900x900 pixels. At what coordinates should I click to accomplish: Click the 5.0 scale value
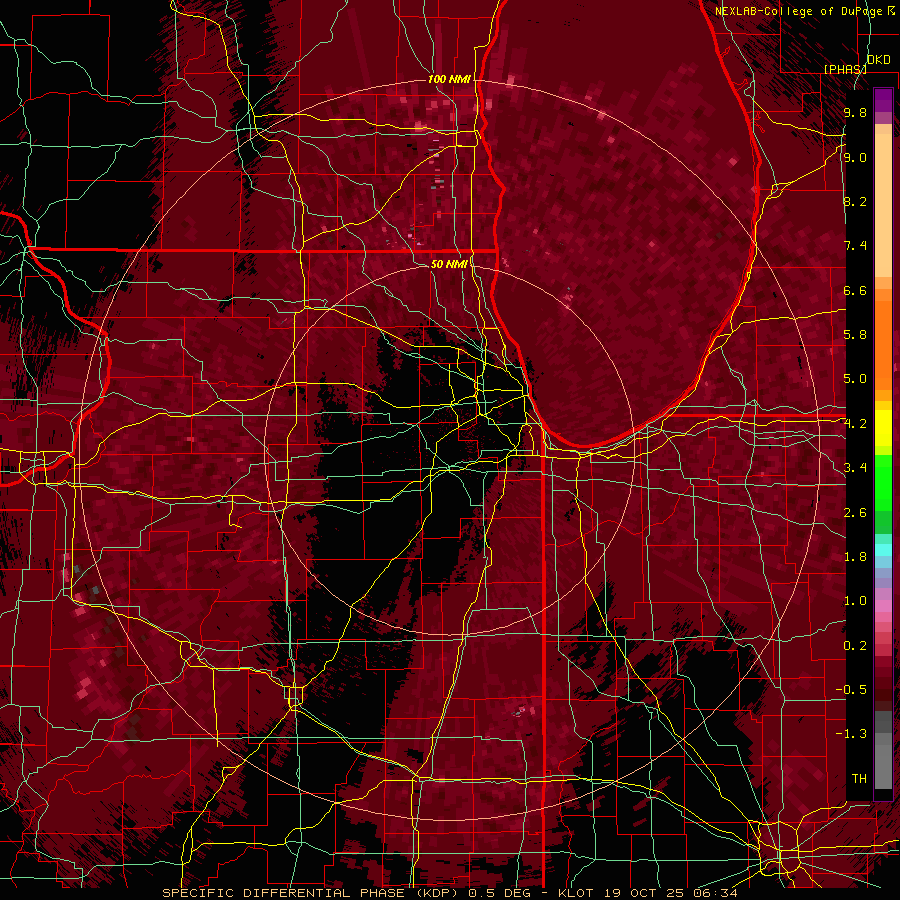[x=855, y=379]
